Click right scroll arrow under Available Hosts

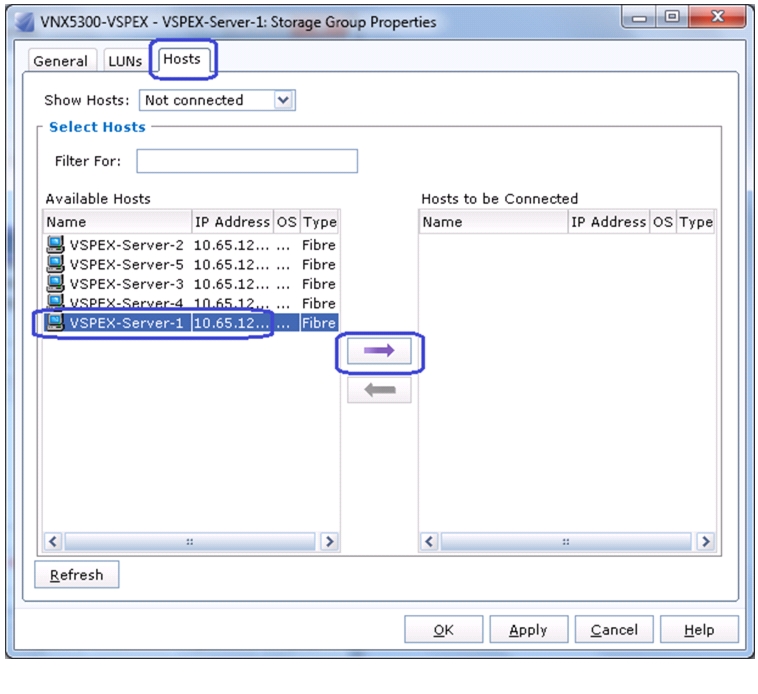pos(330,541)
